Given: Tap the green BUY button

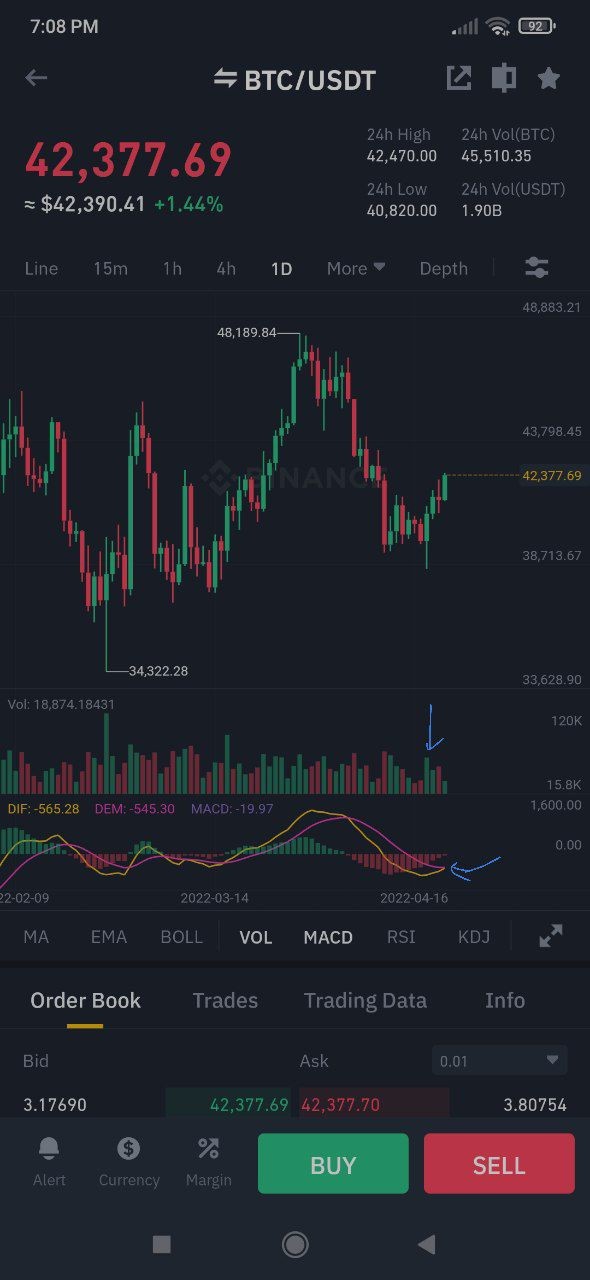Looking at the screenshot, I should 333,1164.
